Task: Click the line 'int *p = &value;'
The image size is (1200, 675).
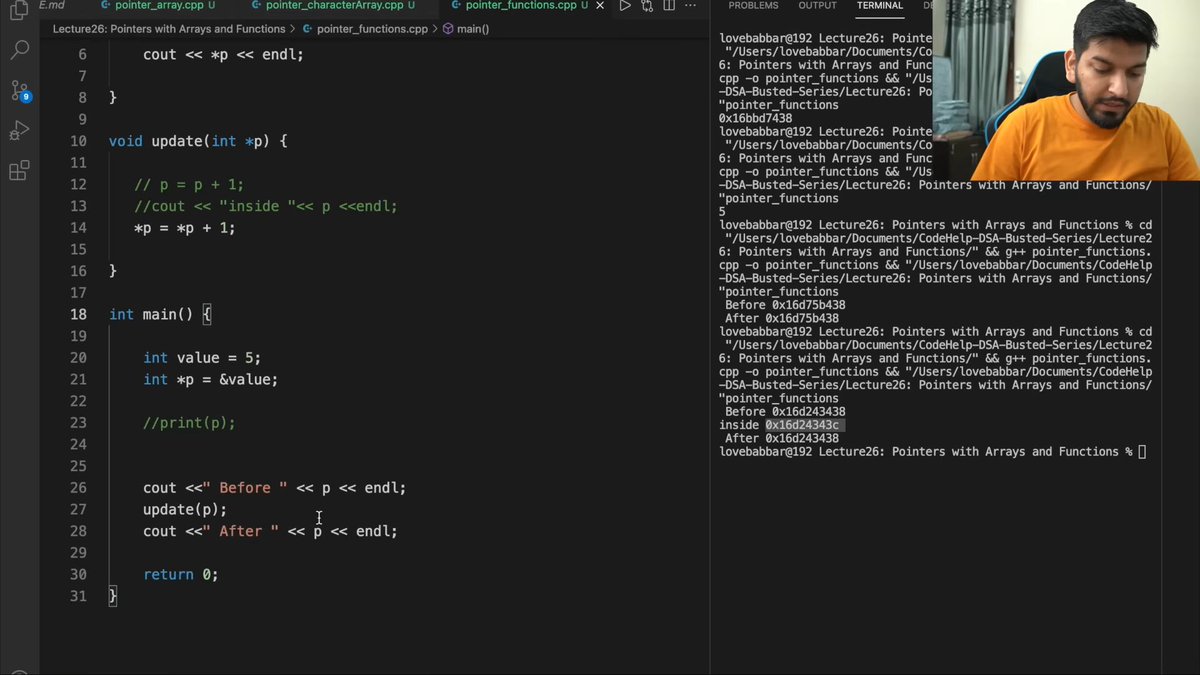Action: (210, 379)
